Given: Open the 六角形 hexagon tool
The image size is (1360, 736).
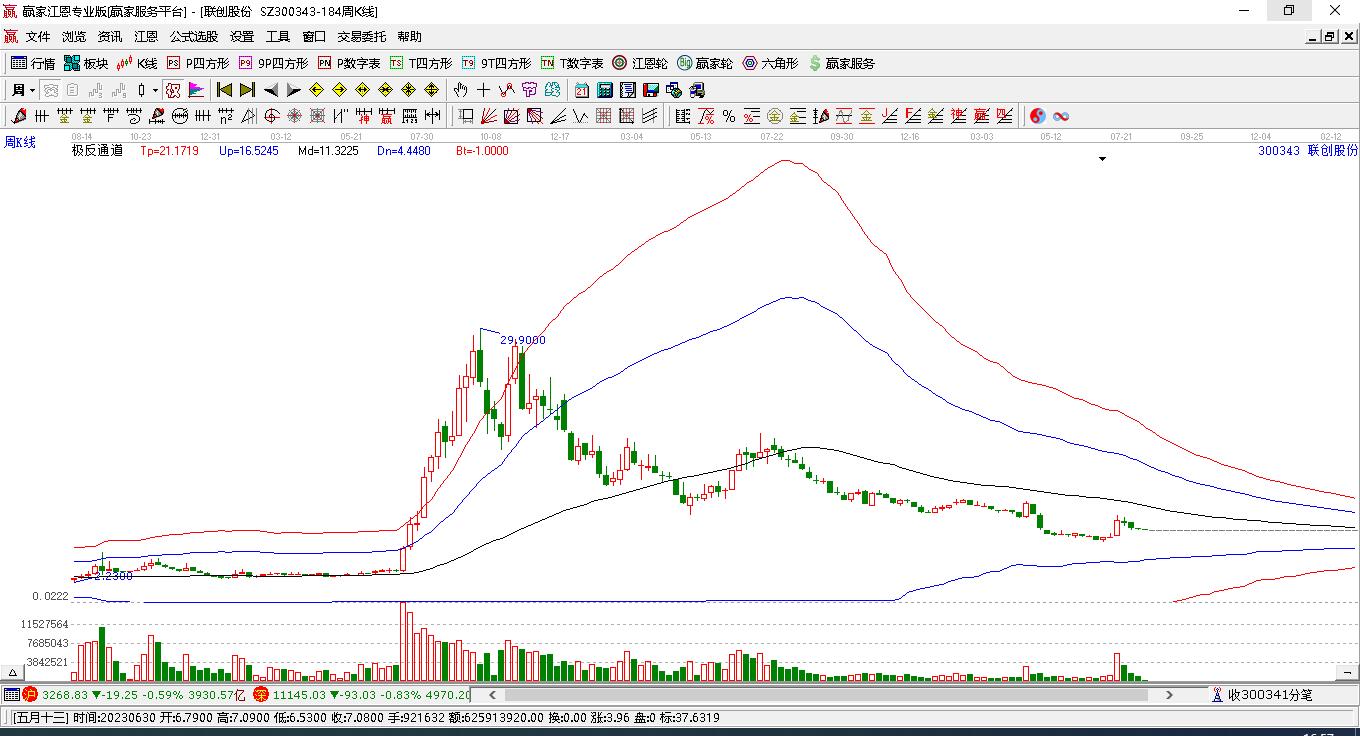Looking at the screenshot, I should coord(770,63).
